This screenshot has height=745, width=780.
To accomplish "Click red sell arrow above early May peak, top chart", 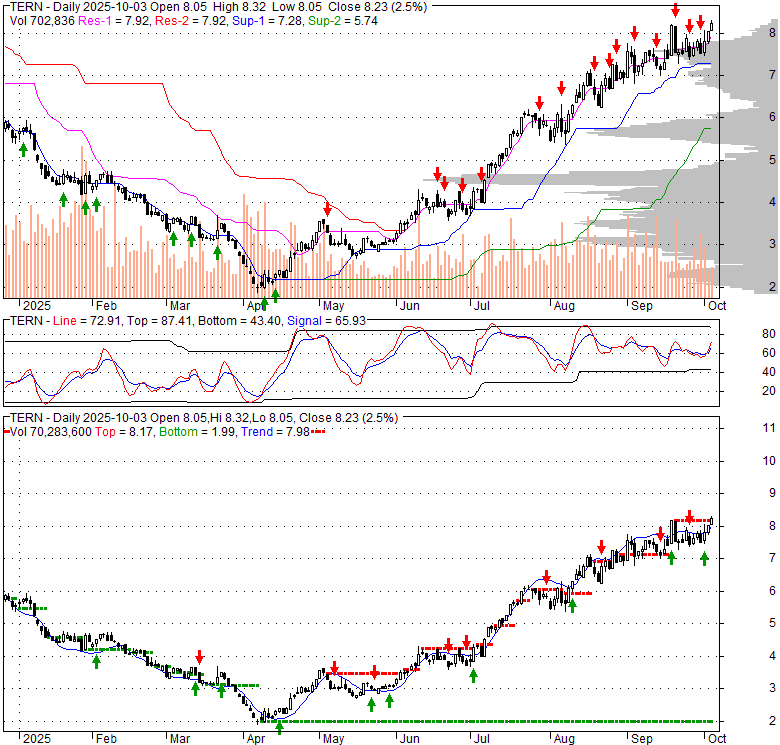I will pyautogui.click(x=327, y=207).
